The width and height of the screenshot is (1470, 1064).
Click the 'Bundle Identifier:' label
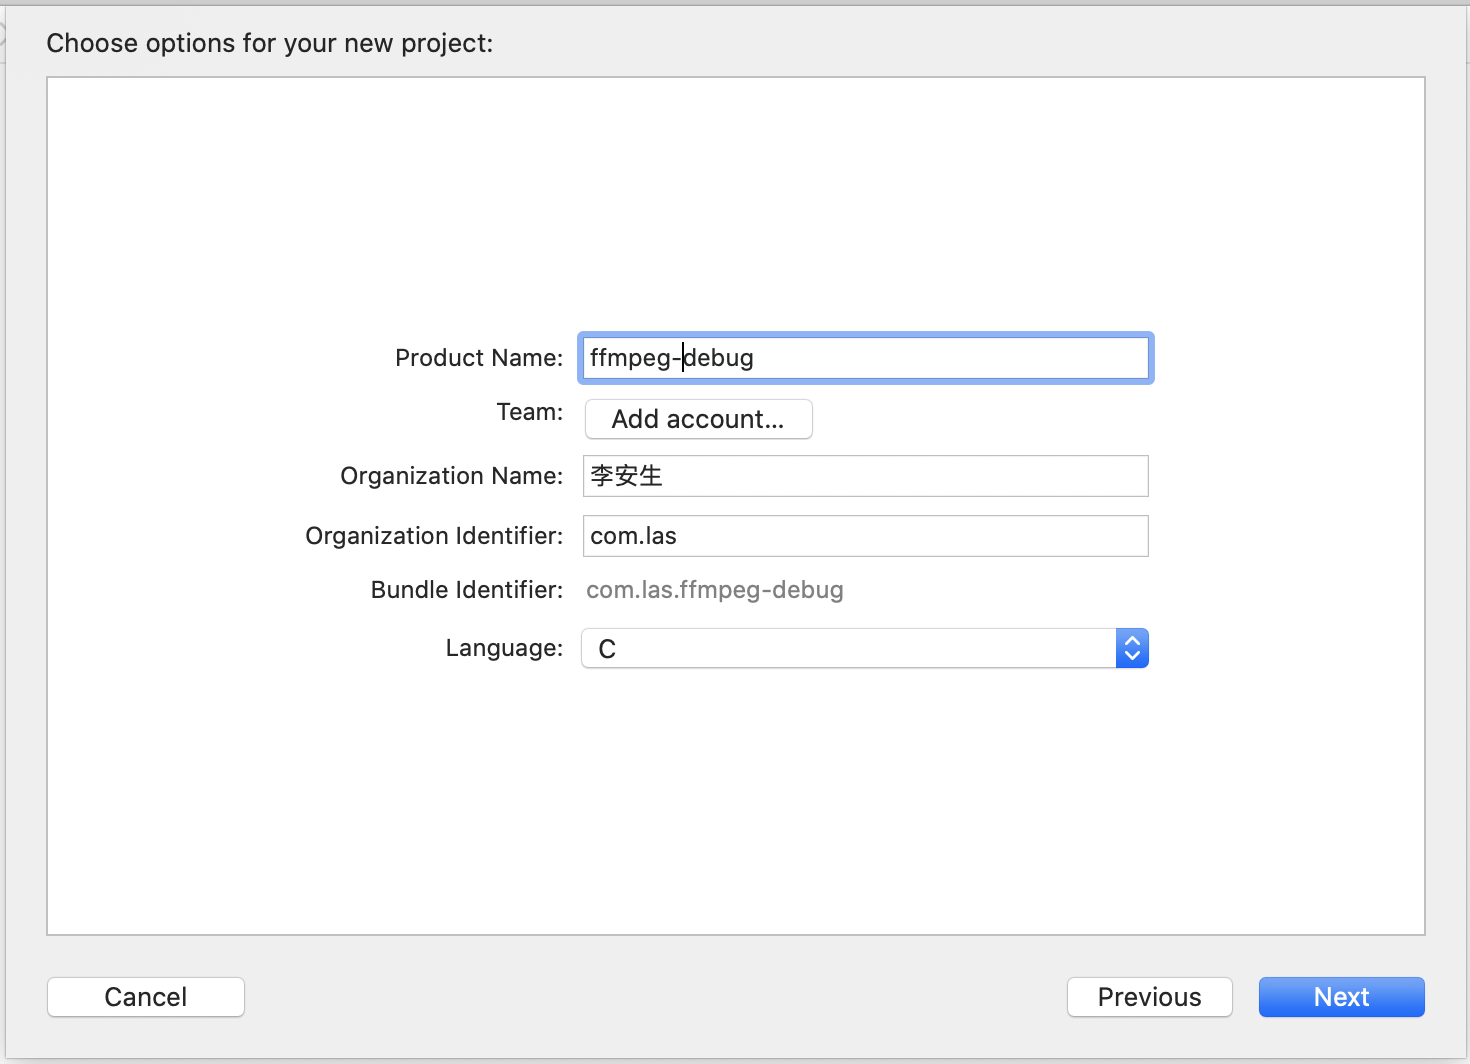pos(467,590)
